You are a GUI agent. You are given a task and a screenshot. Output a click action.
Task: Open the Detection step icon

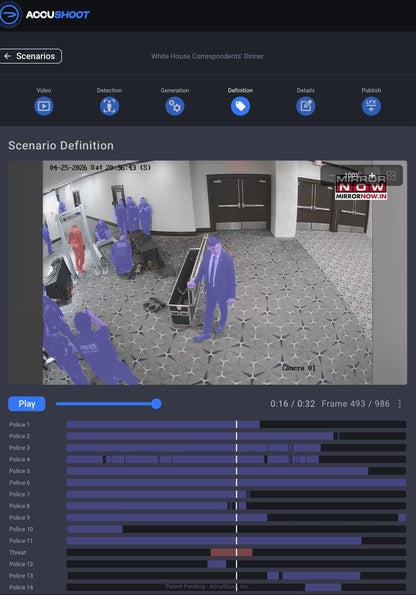pos(109,106)
